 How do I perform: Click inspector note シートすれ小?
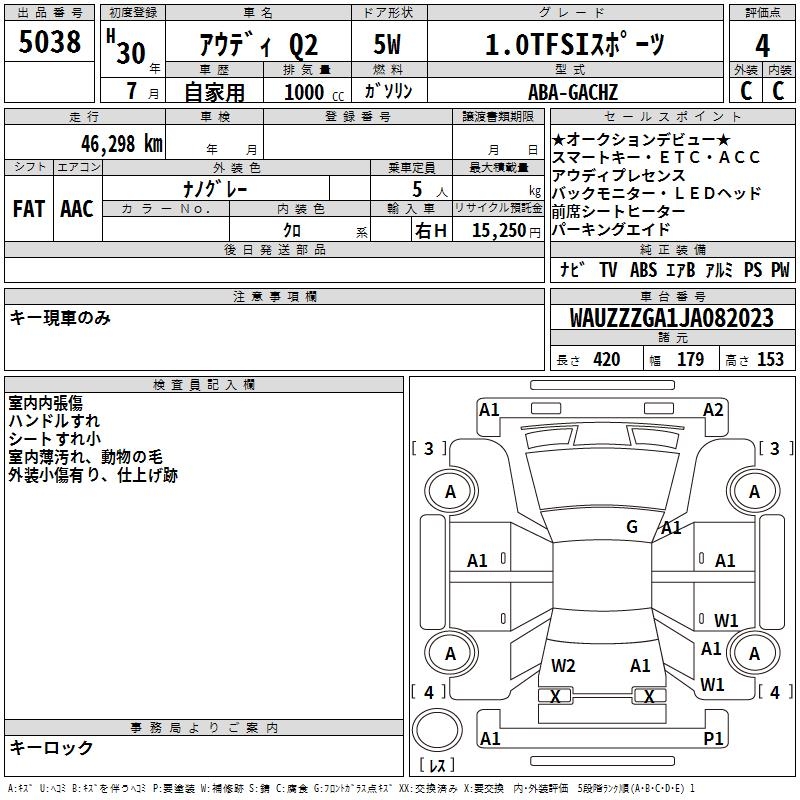click(55, 438)
